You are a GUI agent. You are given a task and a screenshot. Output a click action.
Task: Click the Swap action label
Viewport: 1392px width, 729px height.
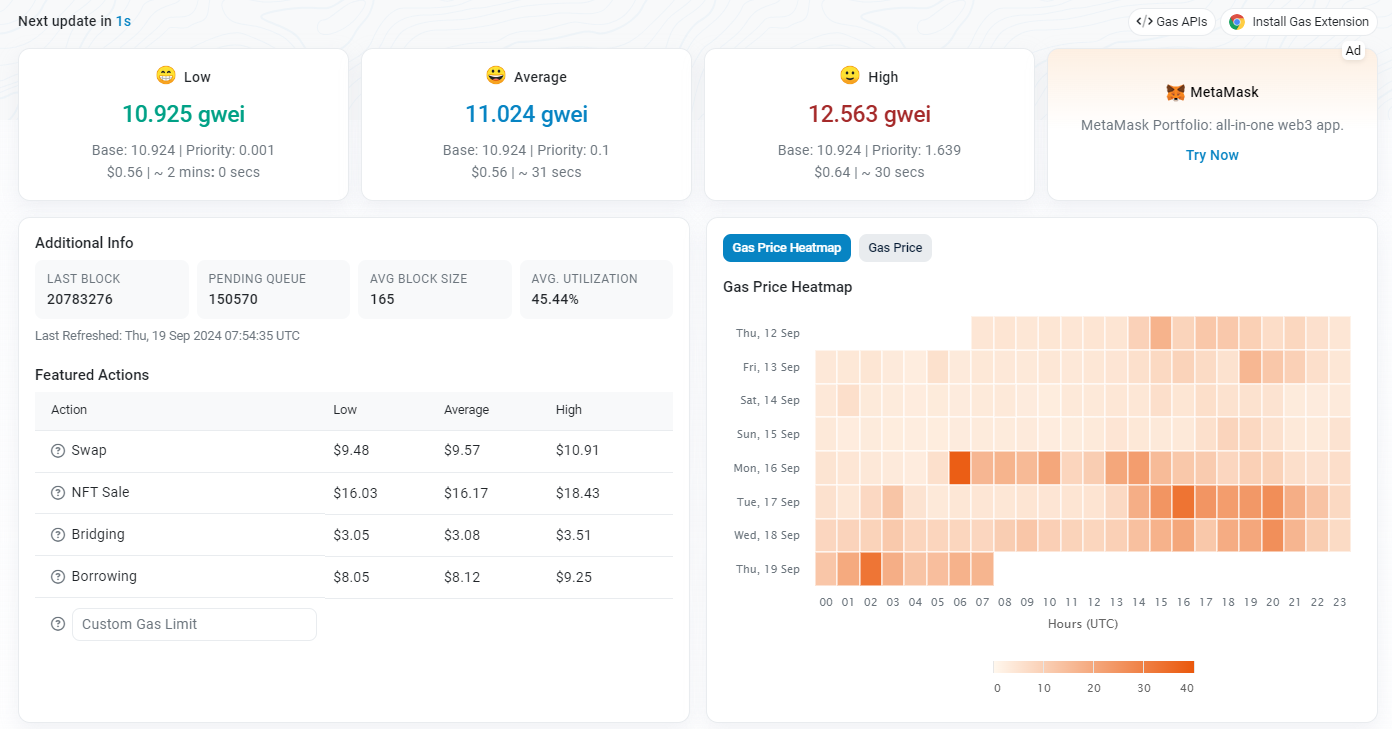tap(89, 451)
